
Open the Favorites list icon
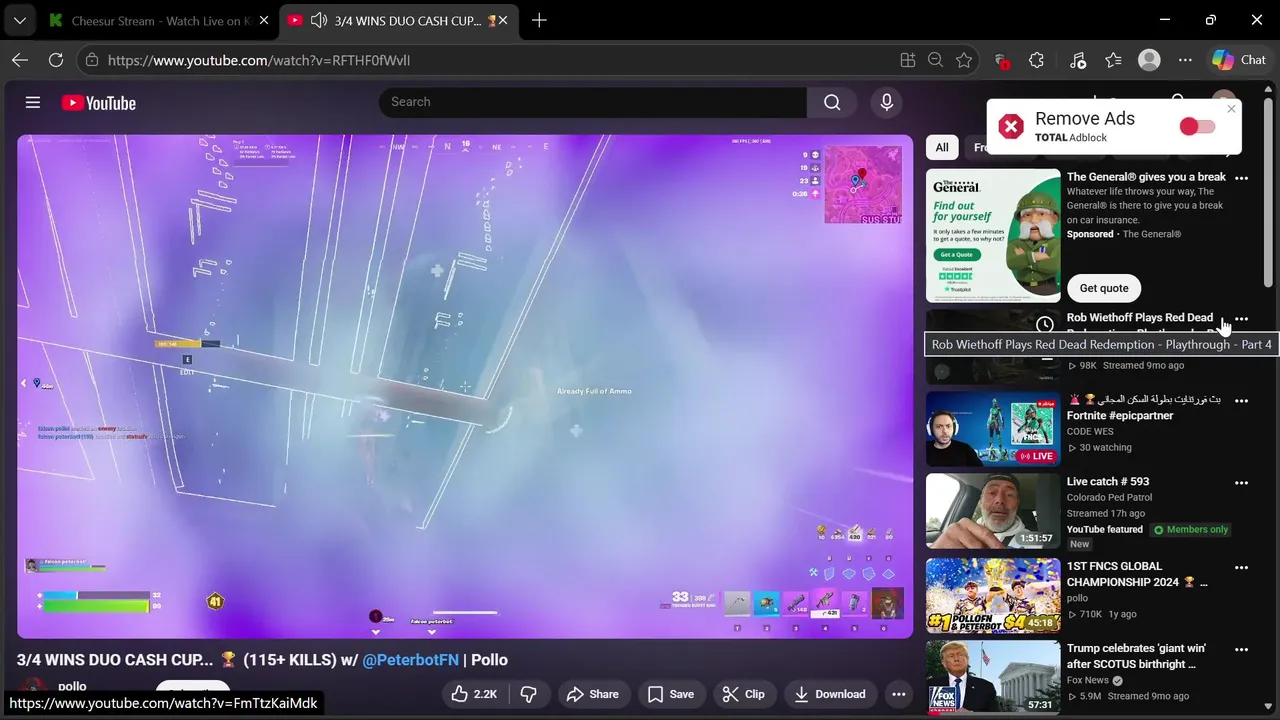[1114, 60]
